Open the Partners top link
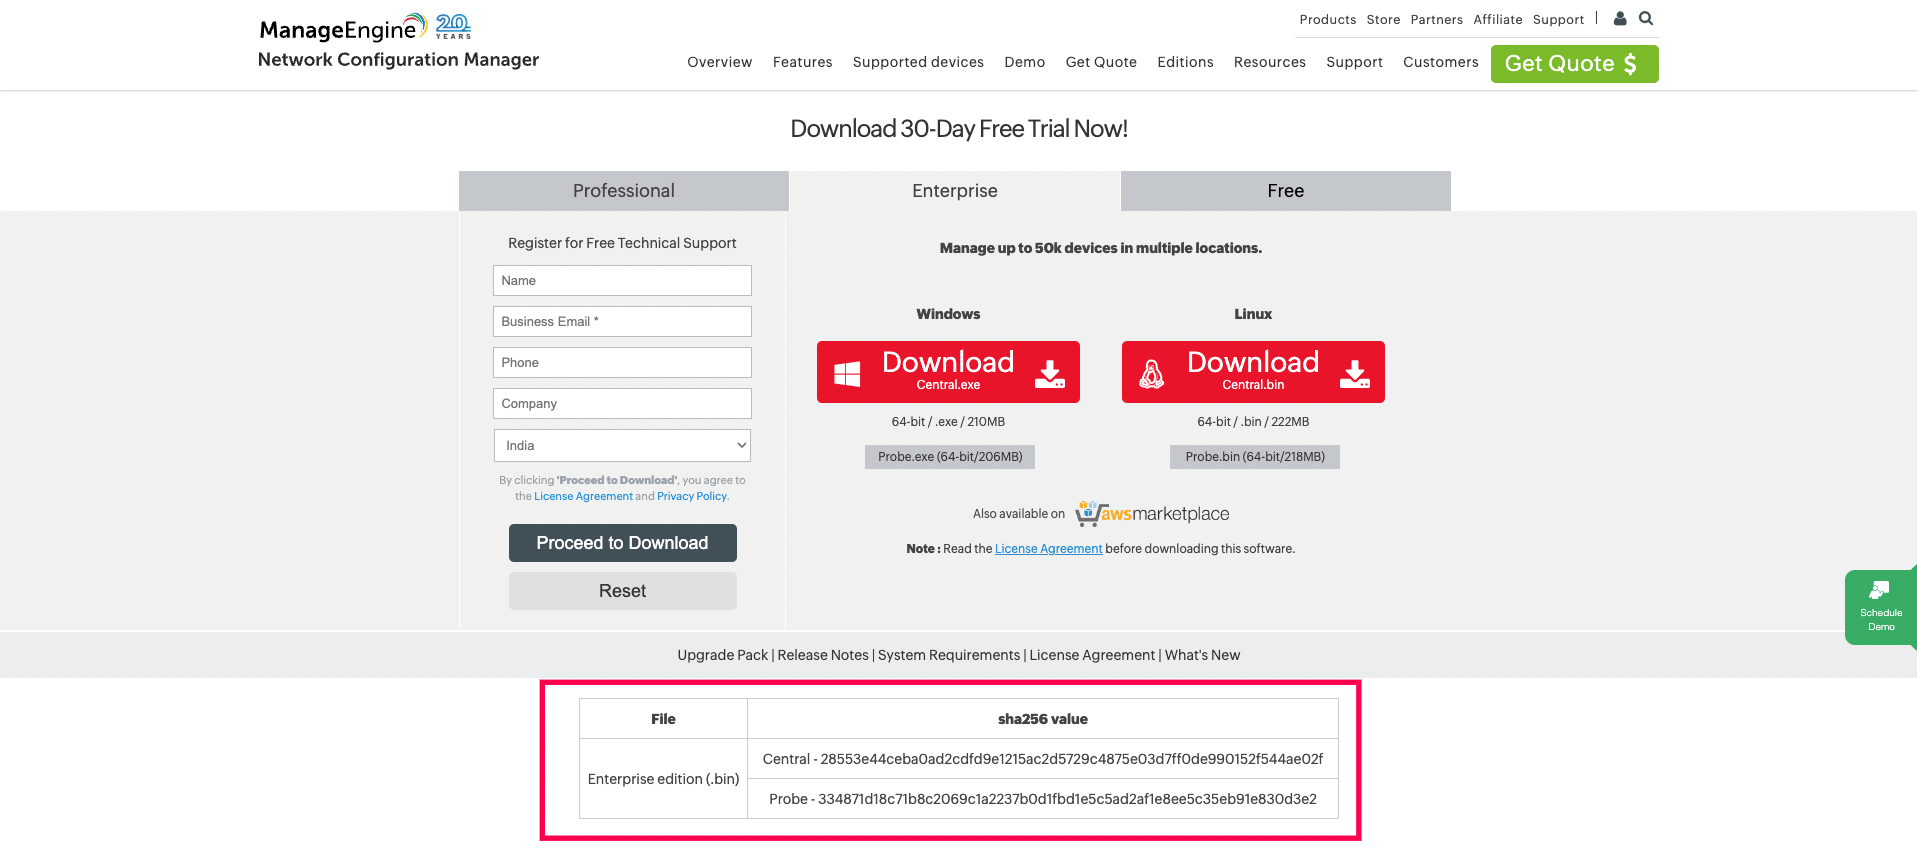 [1436, 19]
